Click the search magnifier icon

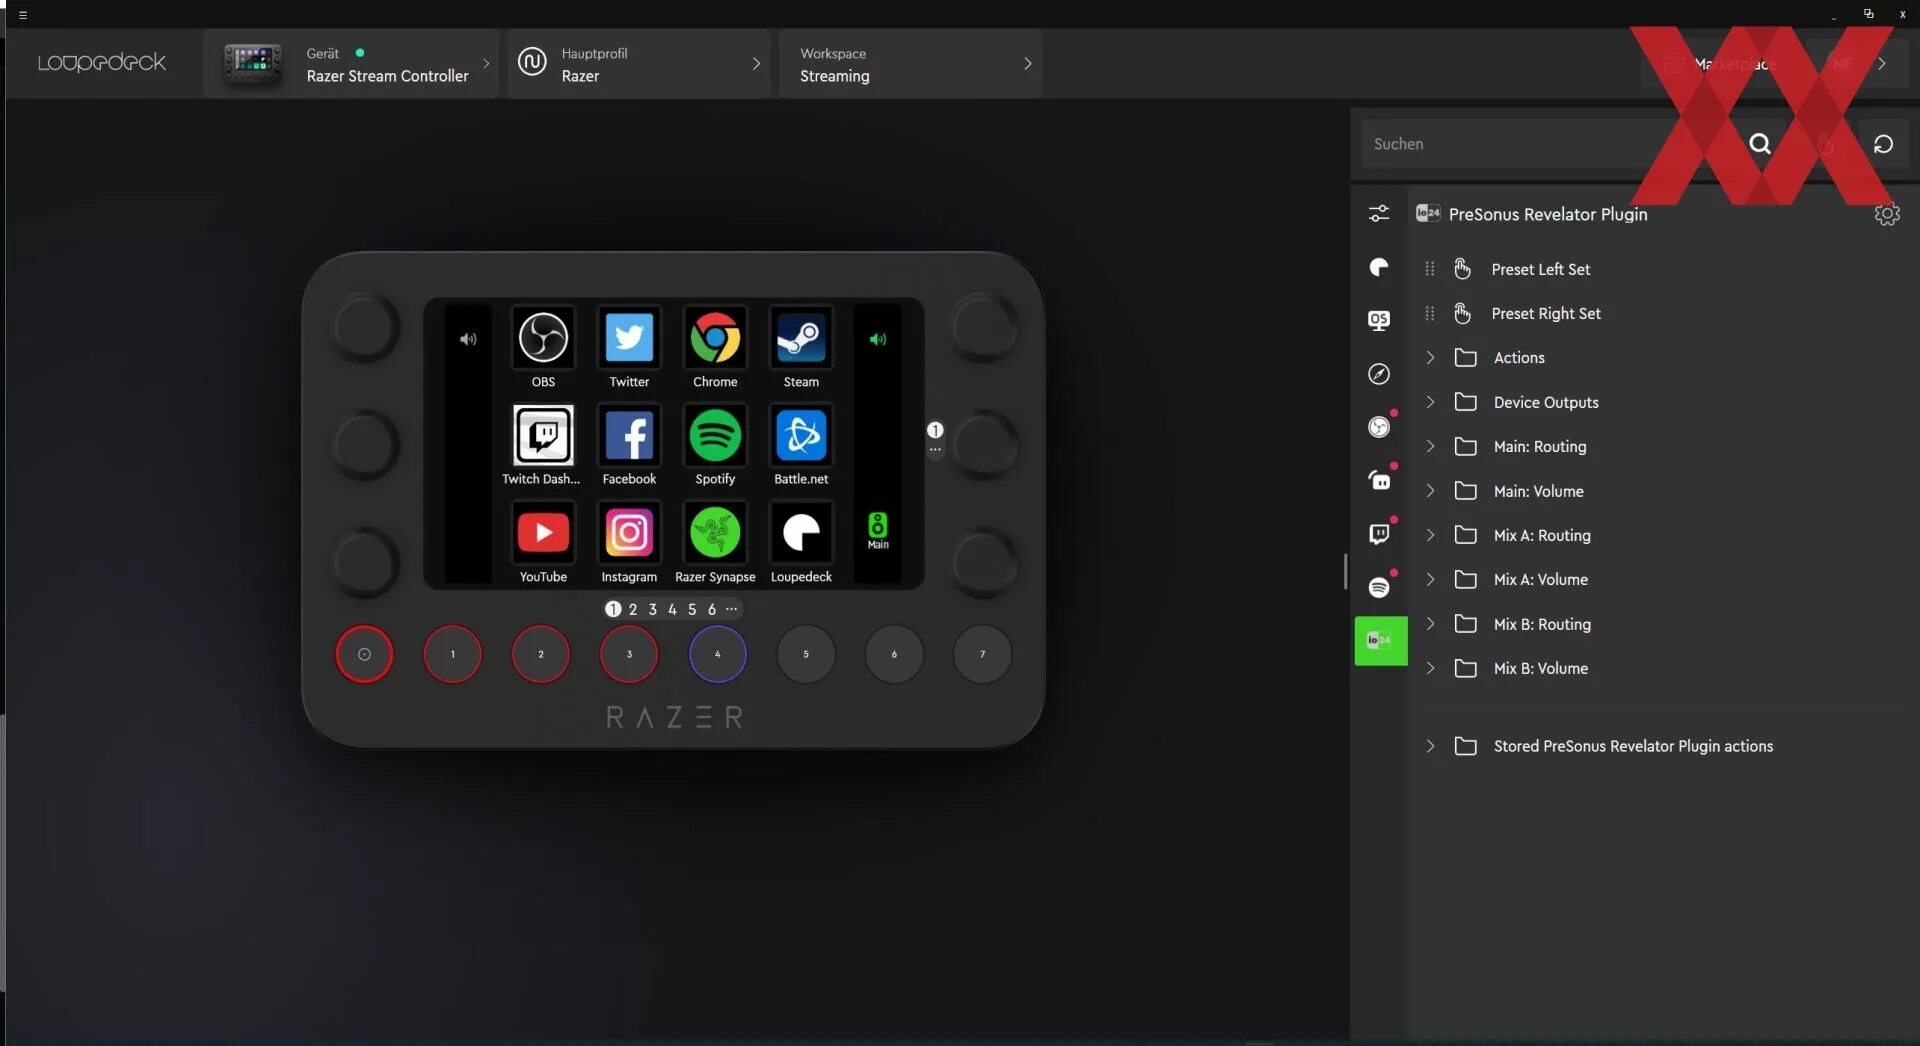1760,144
